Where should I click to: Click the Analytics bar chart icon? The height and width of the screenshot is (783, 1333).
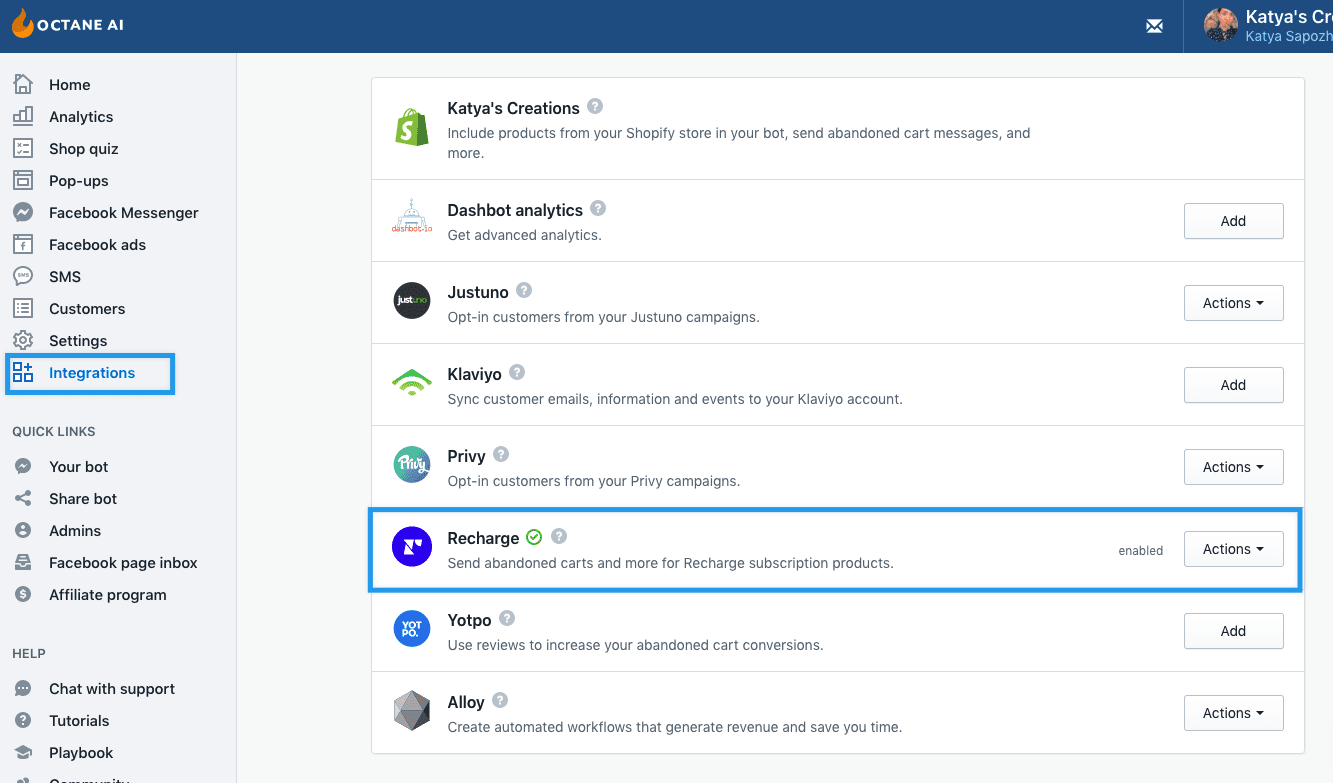tap(23, 116)
